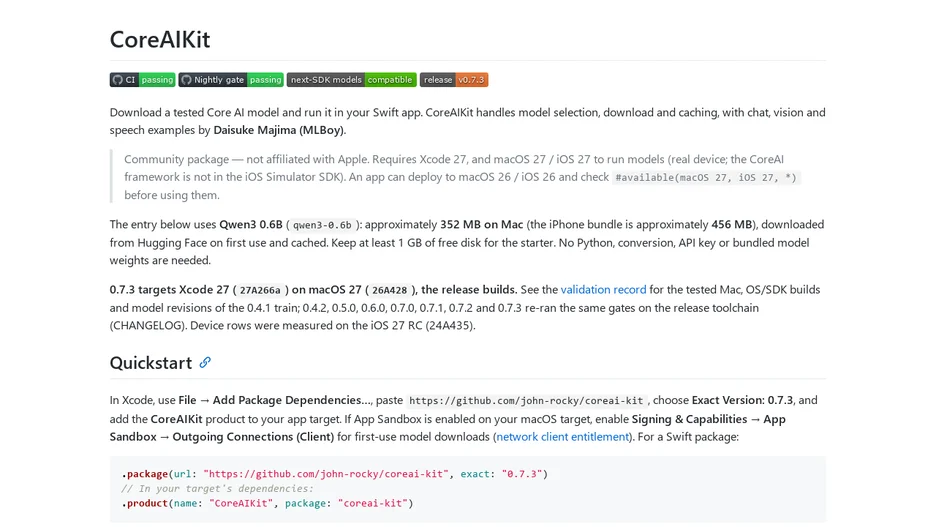This screenshot has height=527, width=936.
Task: Click "0.7.3 targets Xcode 27" bold text
Action: click(x=169, y=289)
